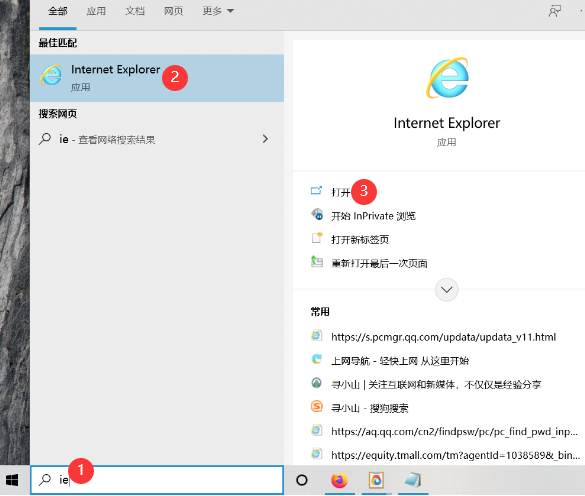Open the 更多 dropdown filter

pyautogui.click(x=218, y=11)
